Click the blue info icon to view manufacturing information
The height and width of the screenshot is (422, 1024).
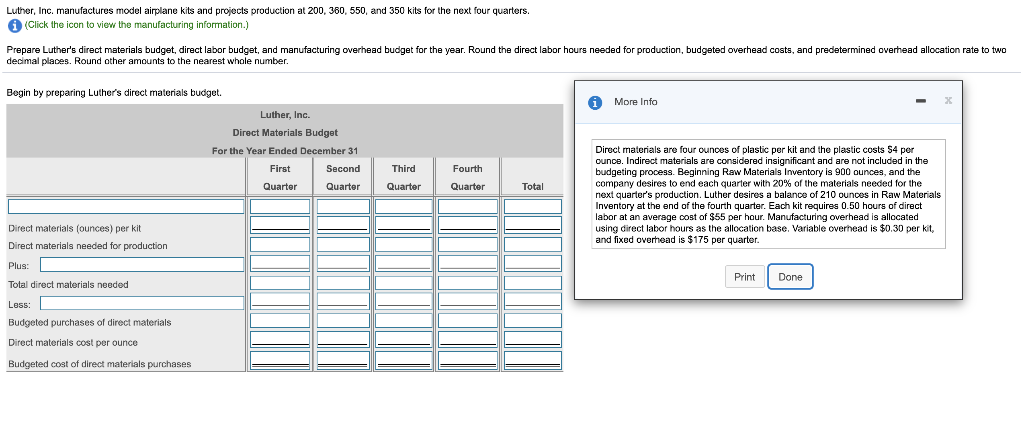click(x=14, y=26)
